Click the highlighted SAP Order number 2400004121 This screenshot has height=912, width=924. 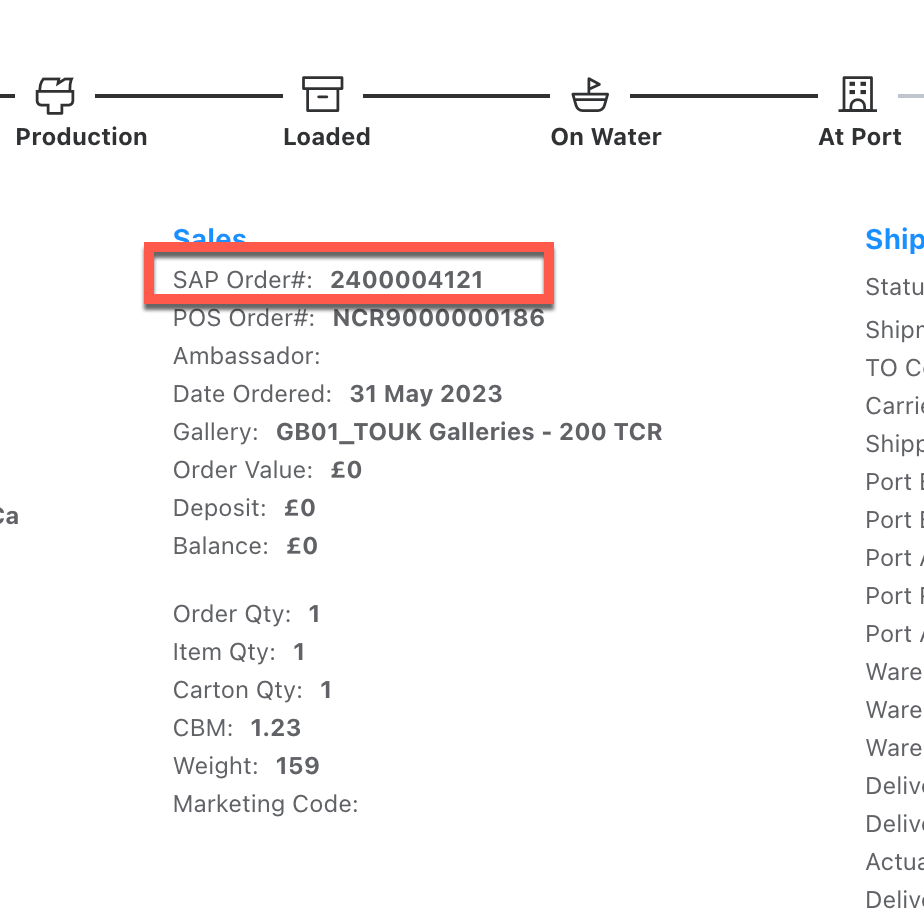pos(407,280)
